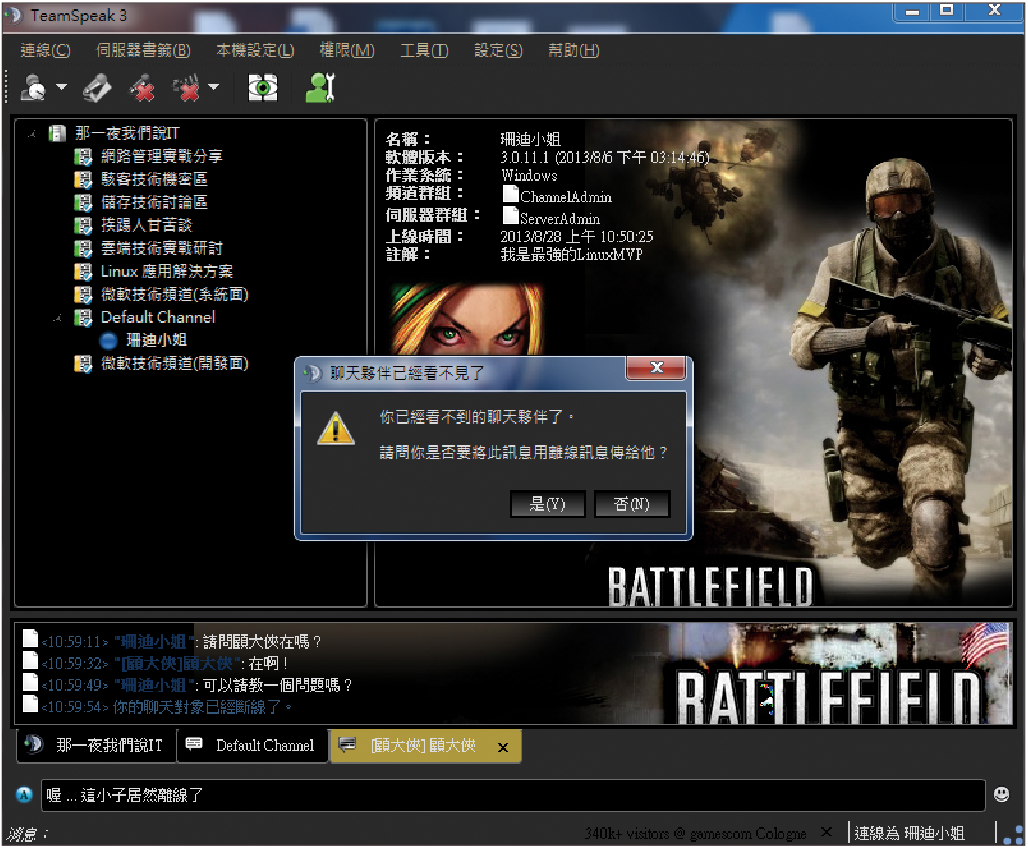
Task: Click server icon beside 那一夜我們說IT
Action: point(58,134)
